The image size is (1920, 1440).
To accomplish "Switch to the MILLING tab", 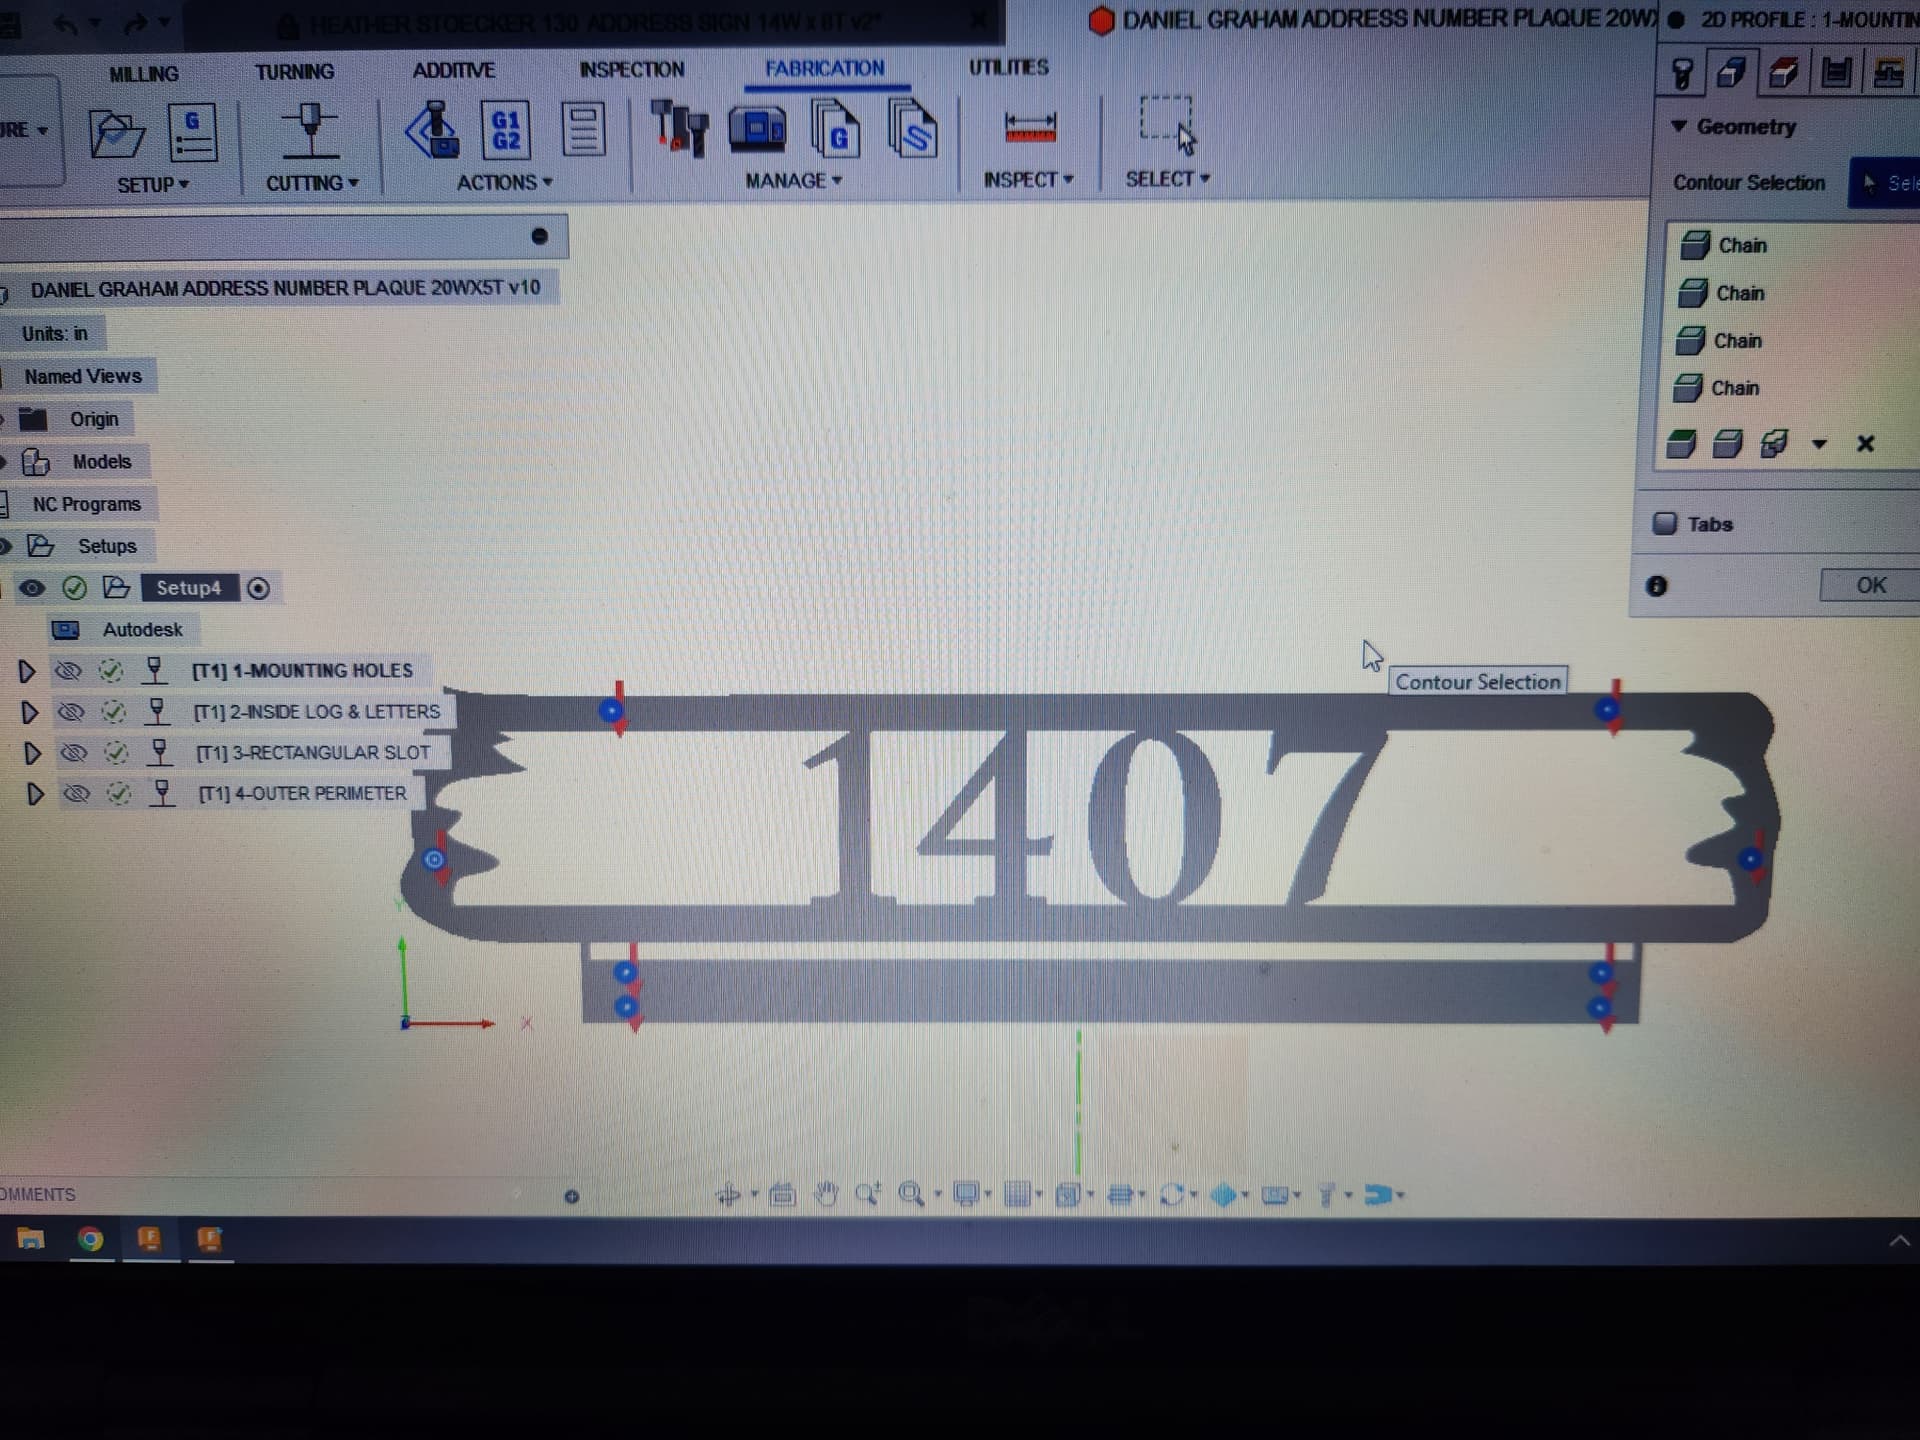I will pos(144,74).
